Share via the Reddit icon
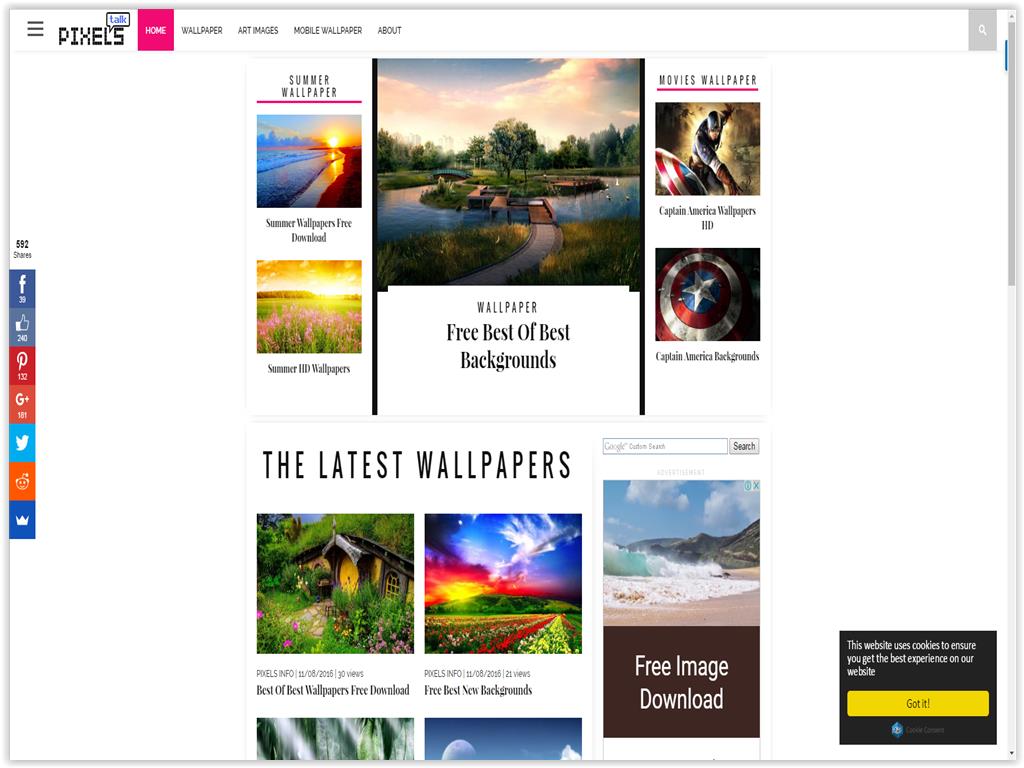 pos(22,481)
